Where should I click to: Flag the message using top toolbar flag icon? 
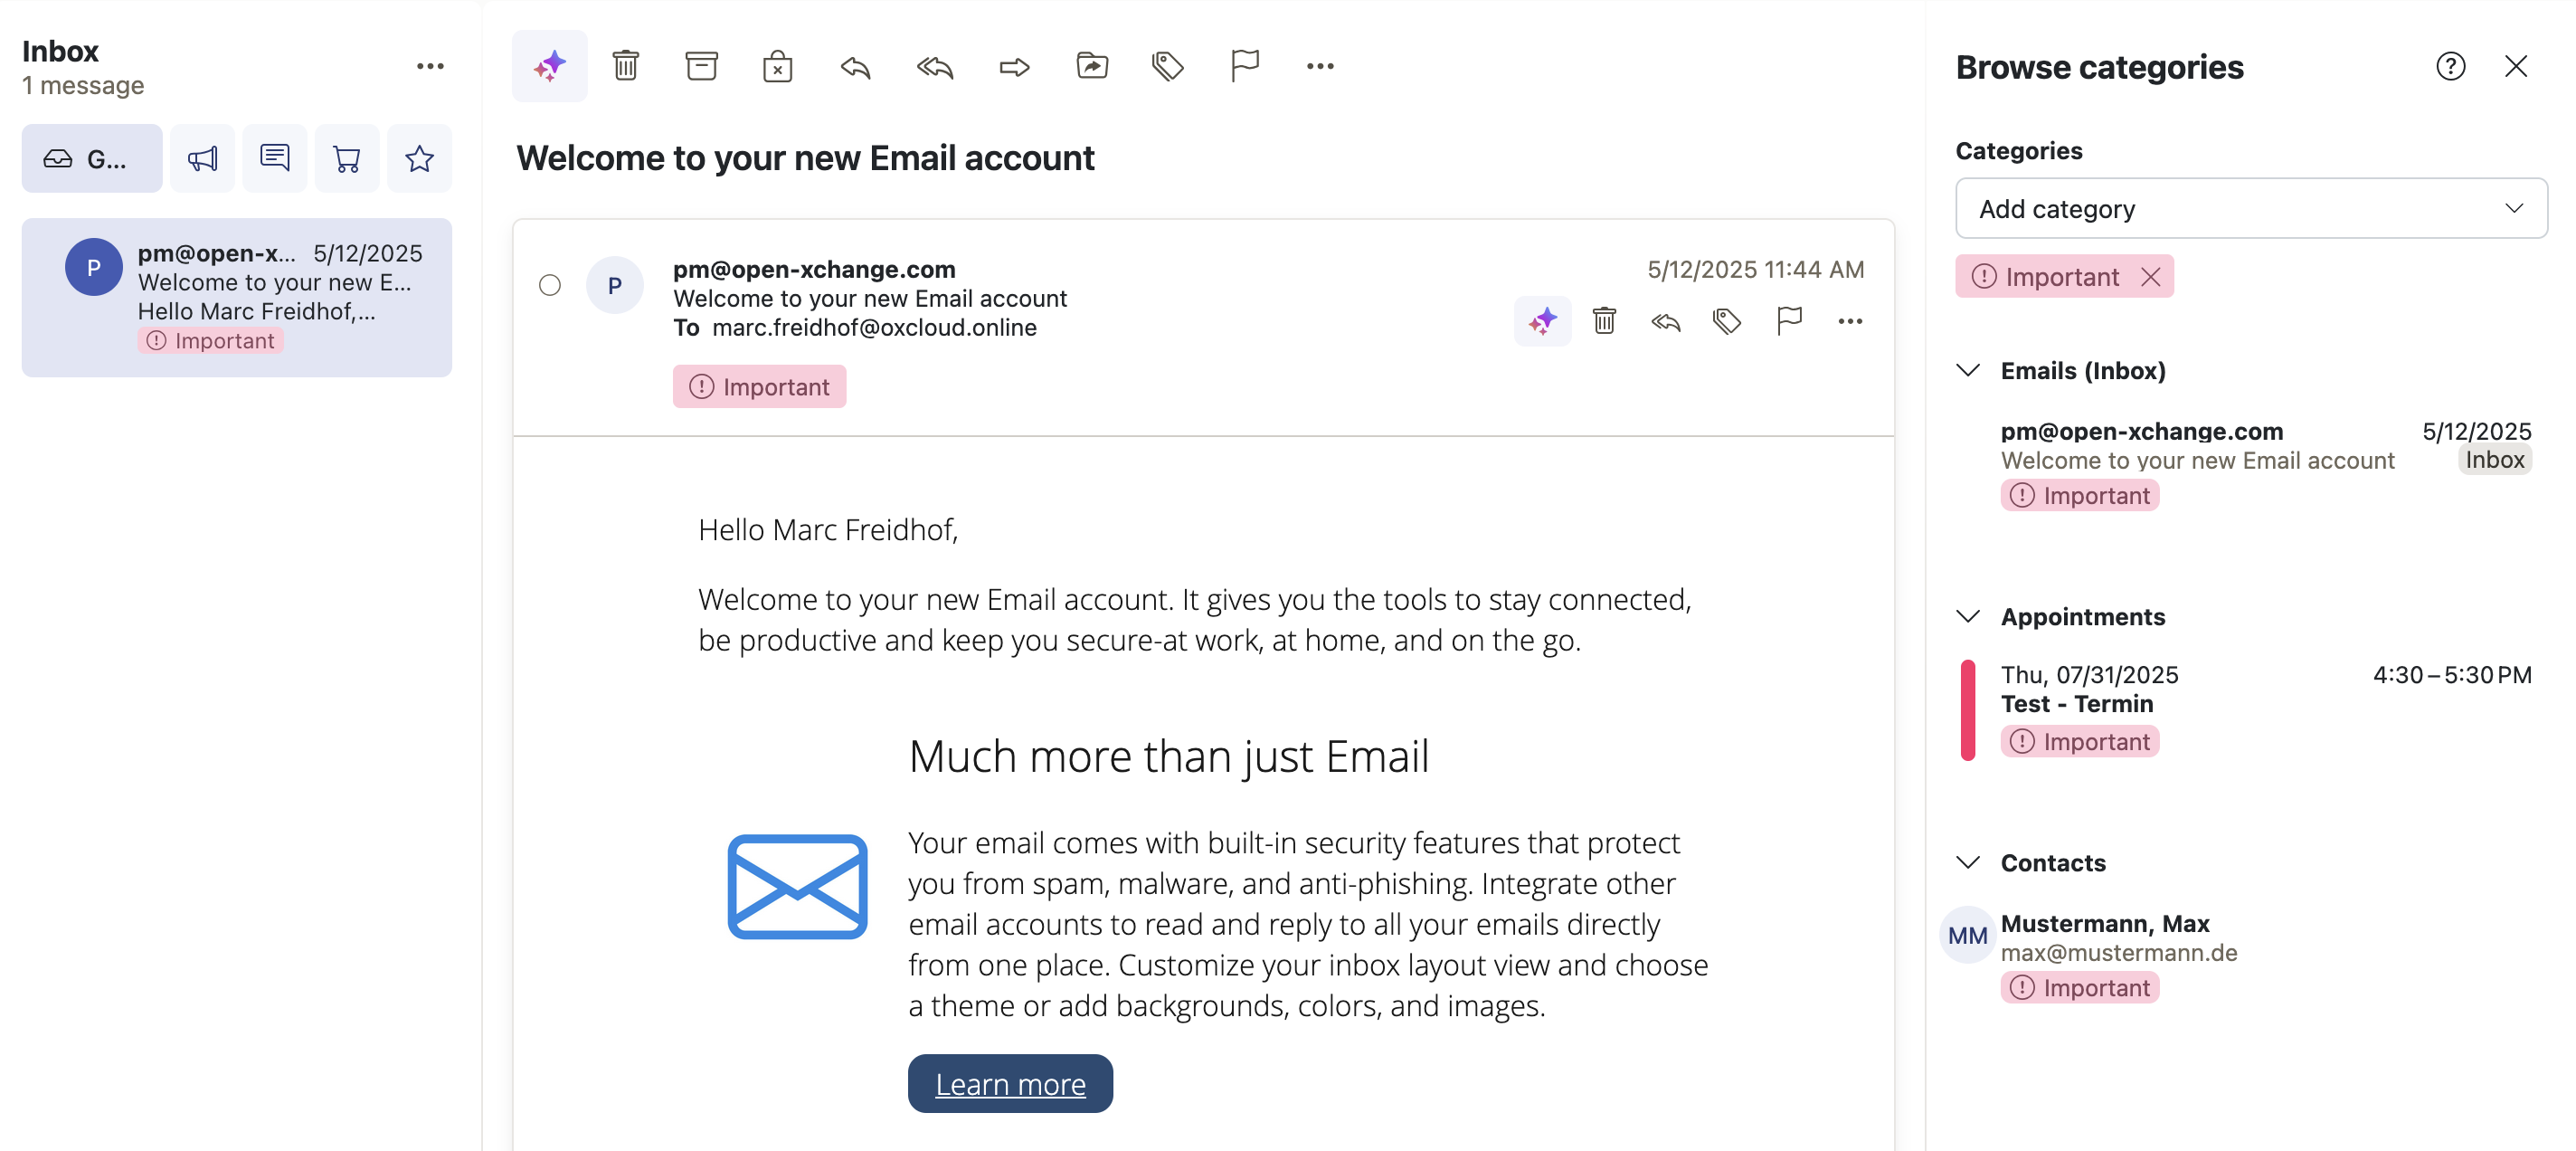[x=1244, y=66]
